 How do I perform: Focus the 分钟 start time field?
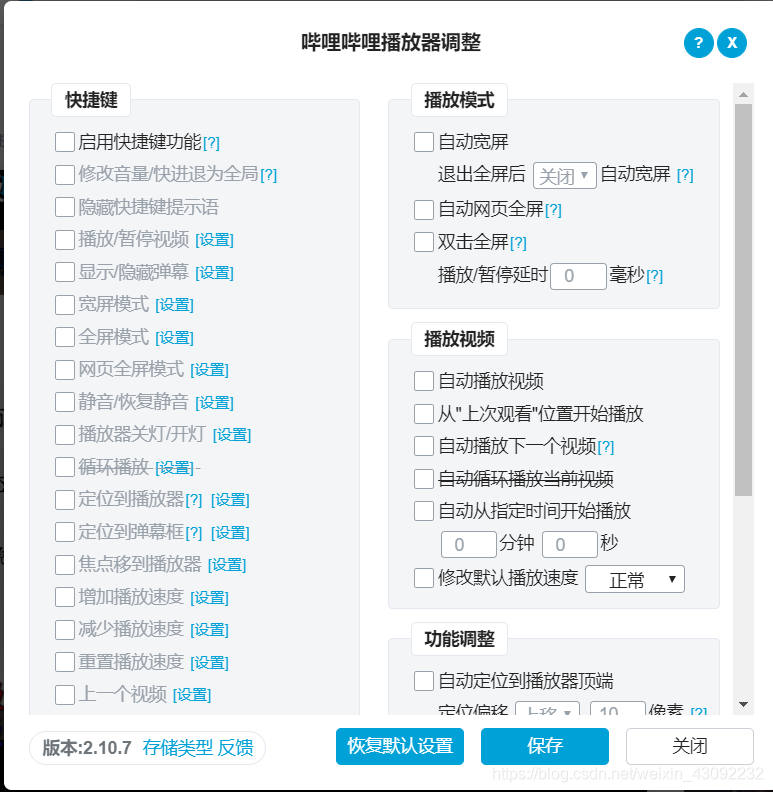[x=469, y=544]
